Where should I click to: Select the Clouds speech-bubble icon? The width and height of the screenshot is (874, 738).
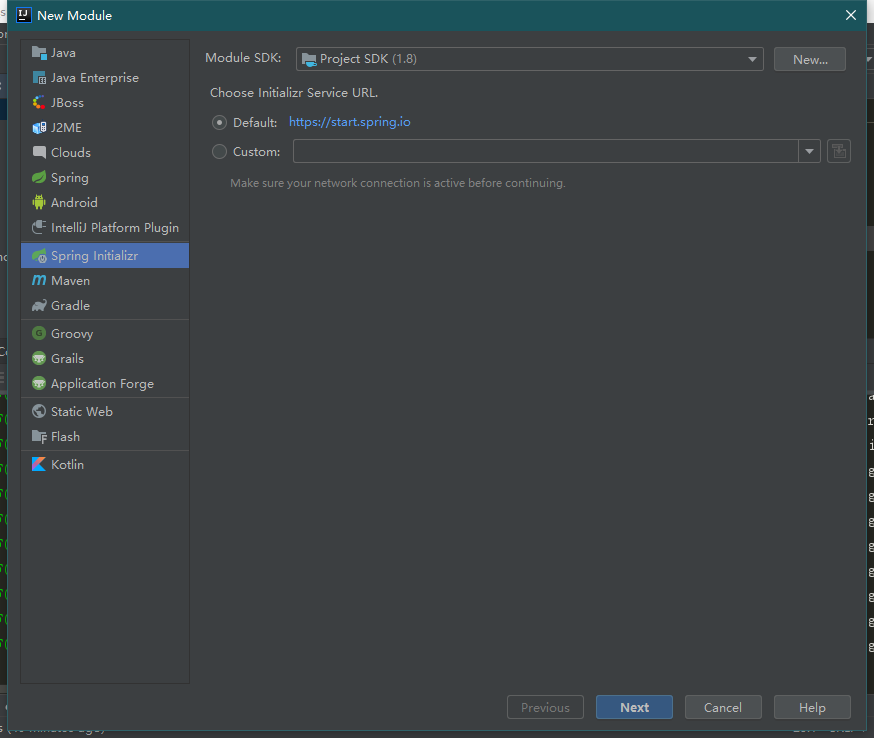pyautogui.click(x=39, y=152)
